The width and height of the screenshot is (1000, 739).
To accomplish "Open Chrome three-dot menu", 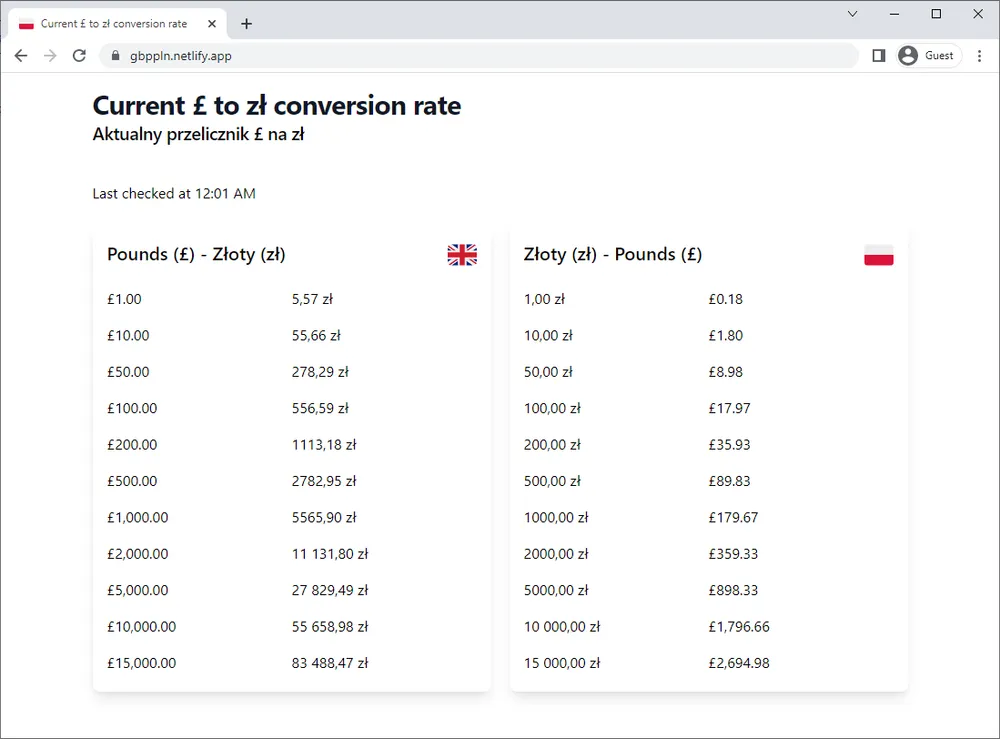I will 980,56.
